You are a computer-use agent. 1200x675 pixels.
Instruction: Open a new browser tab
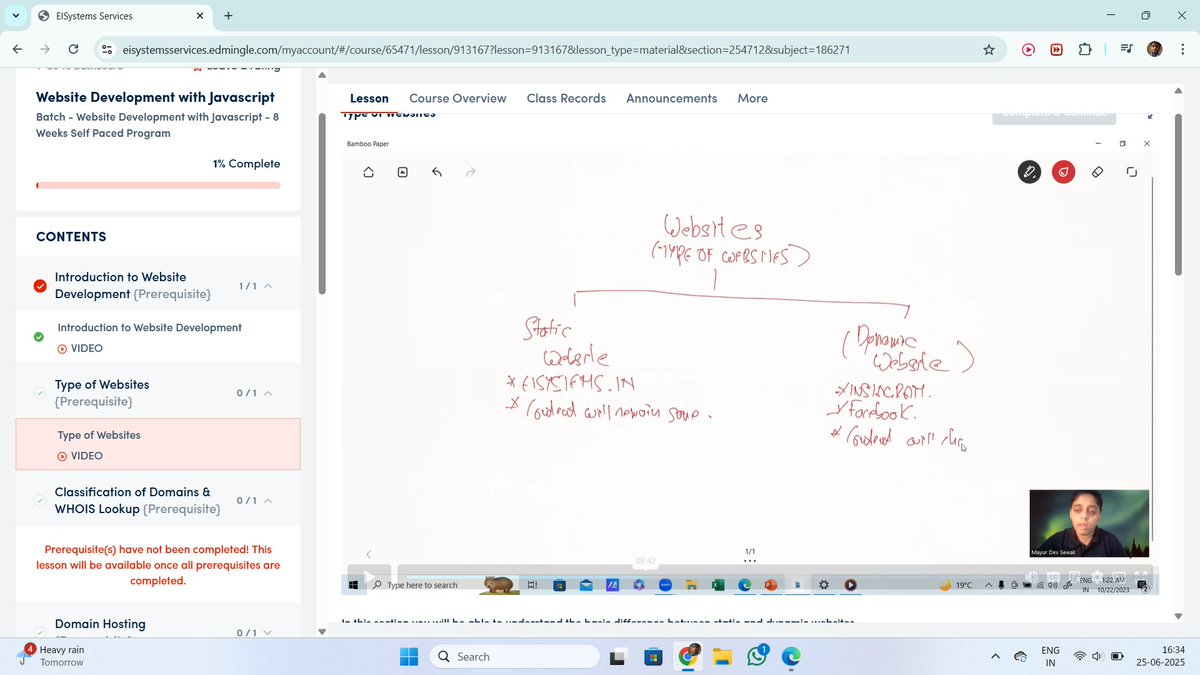(x=228, y=16)
